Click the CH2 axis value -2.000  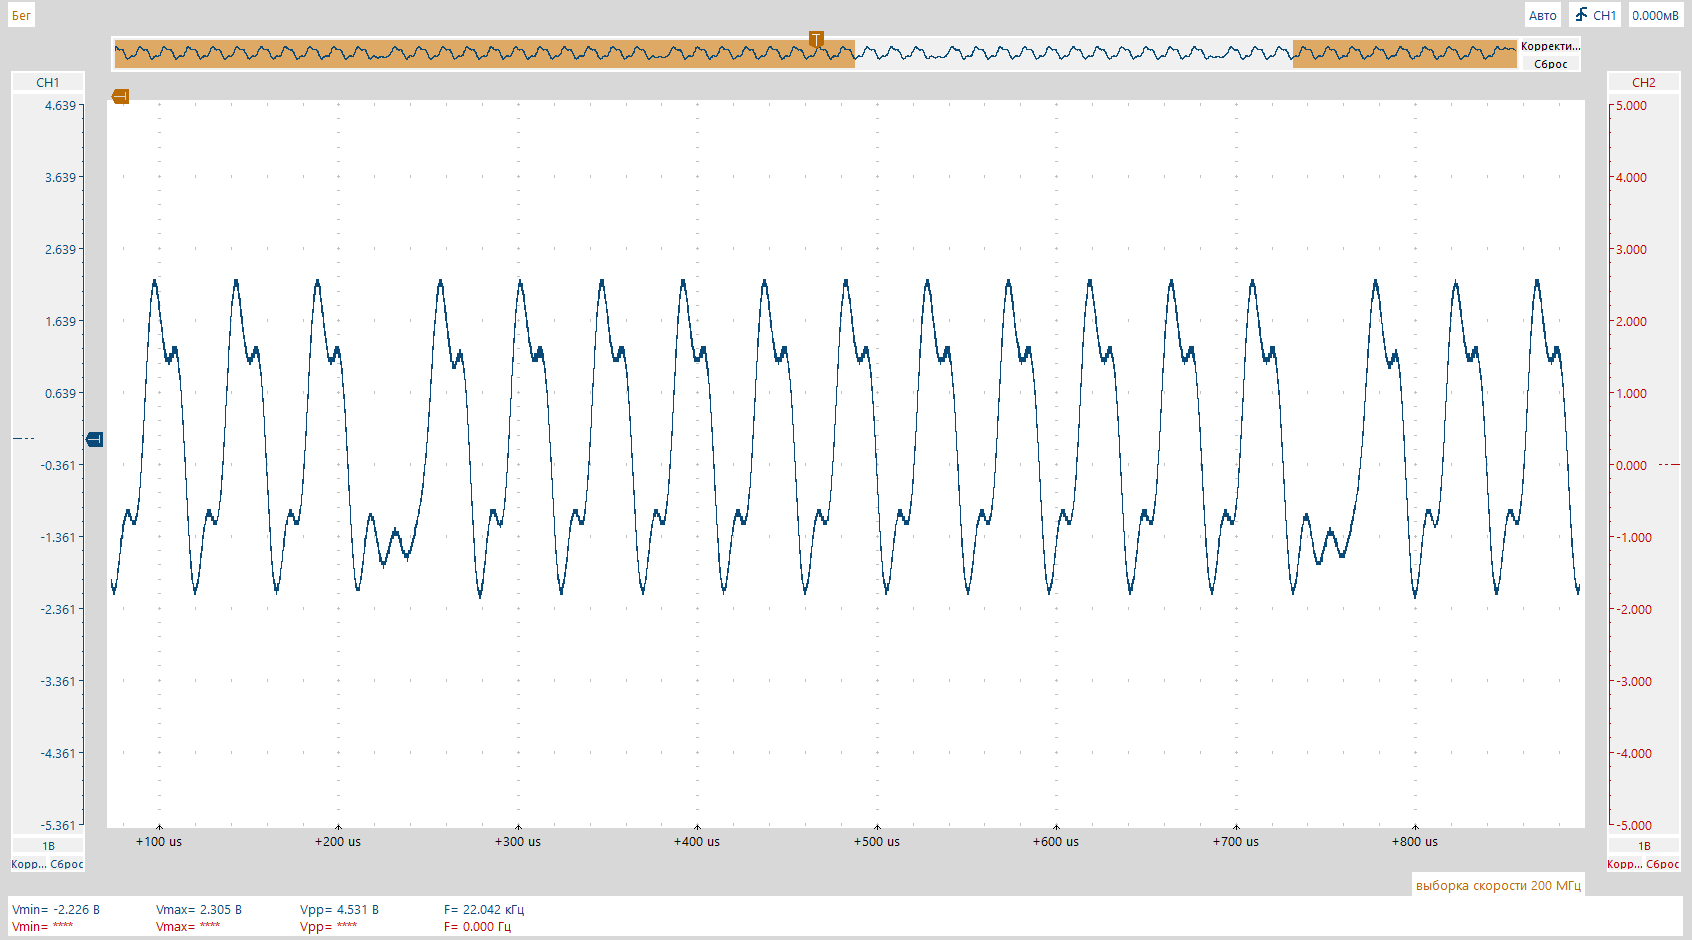[1633, 609]
